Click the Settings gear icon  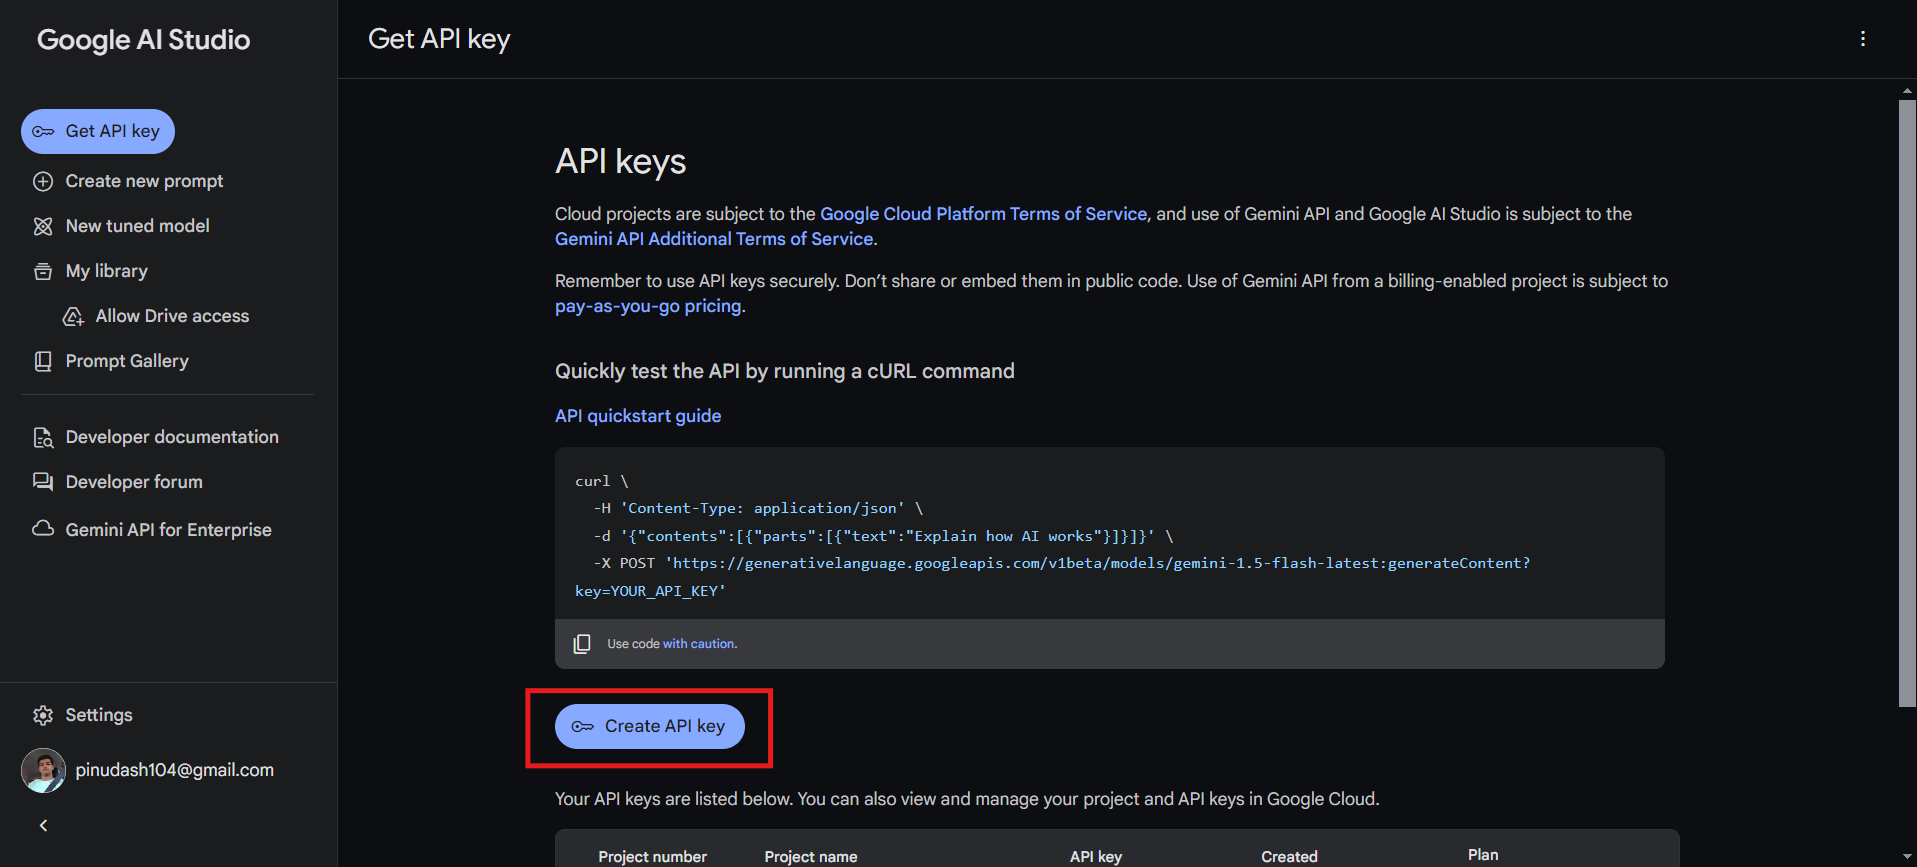[43, 715]
